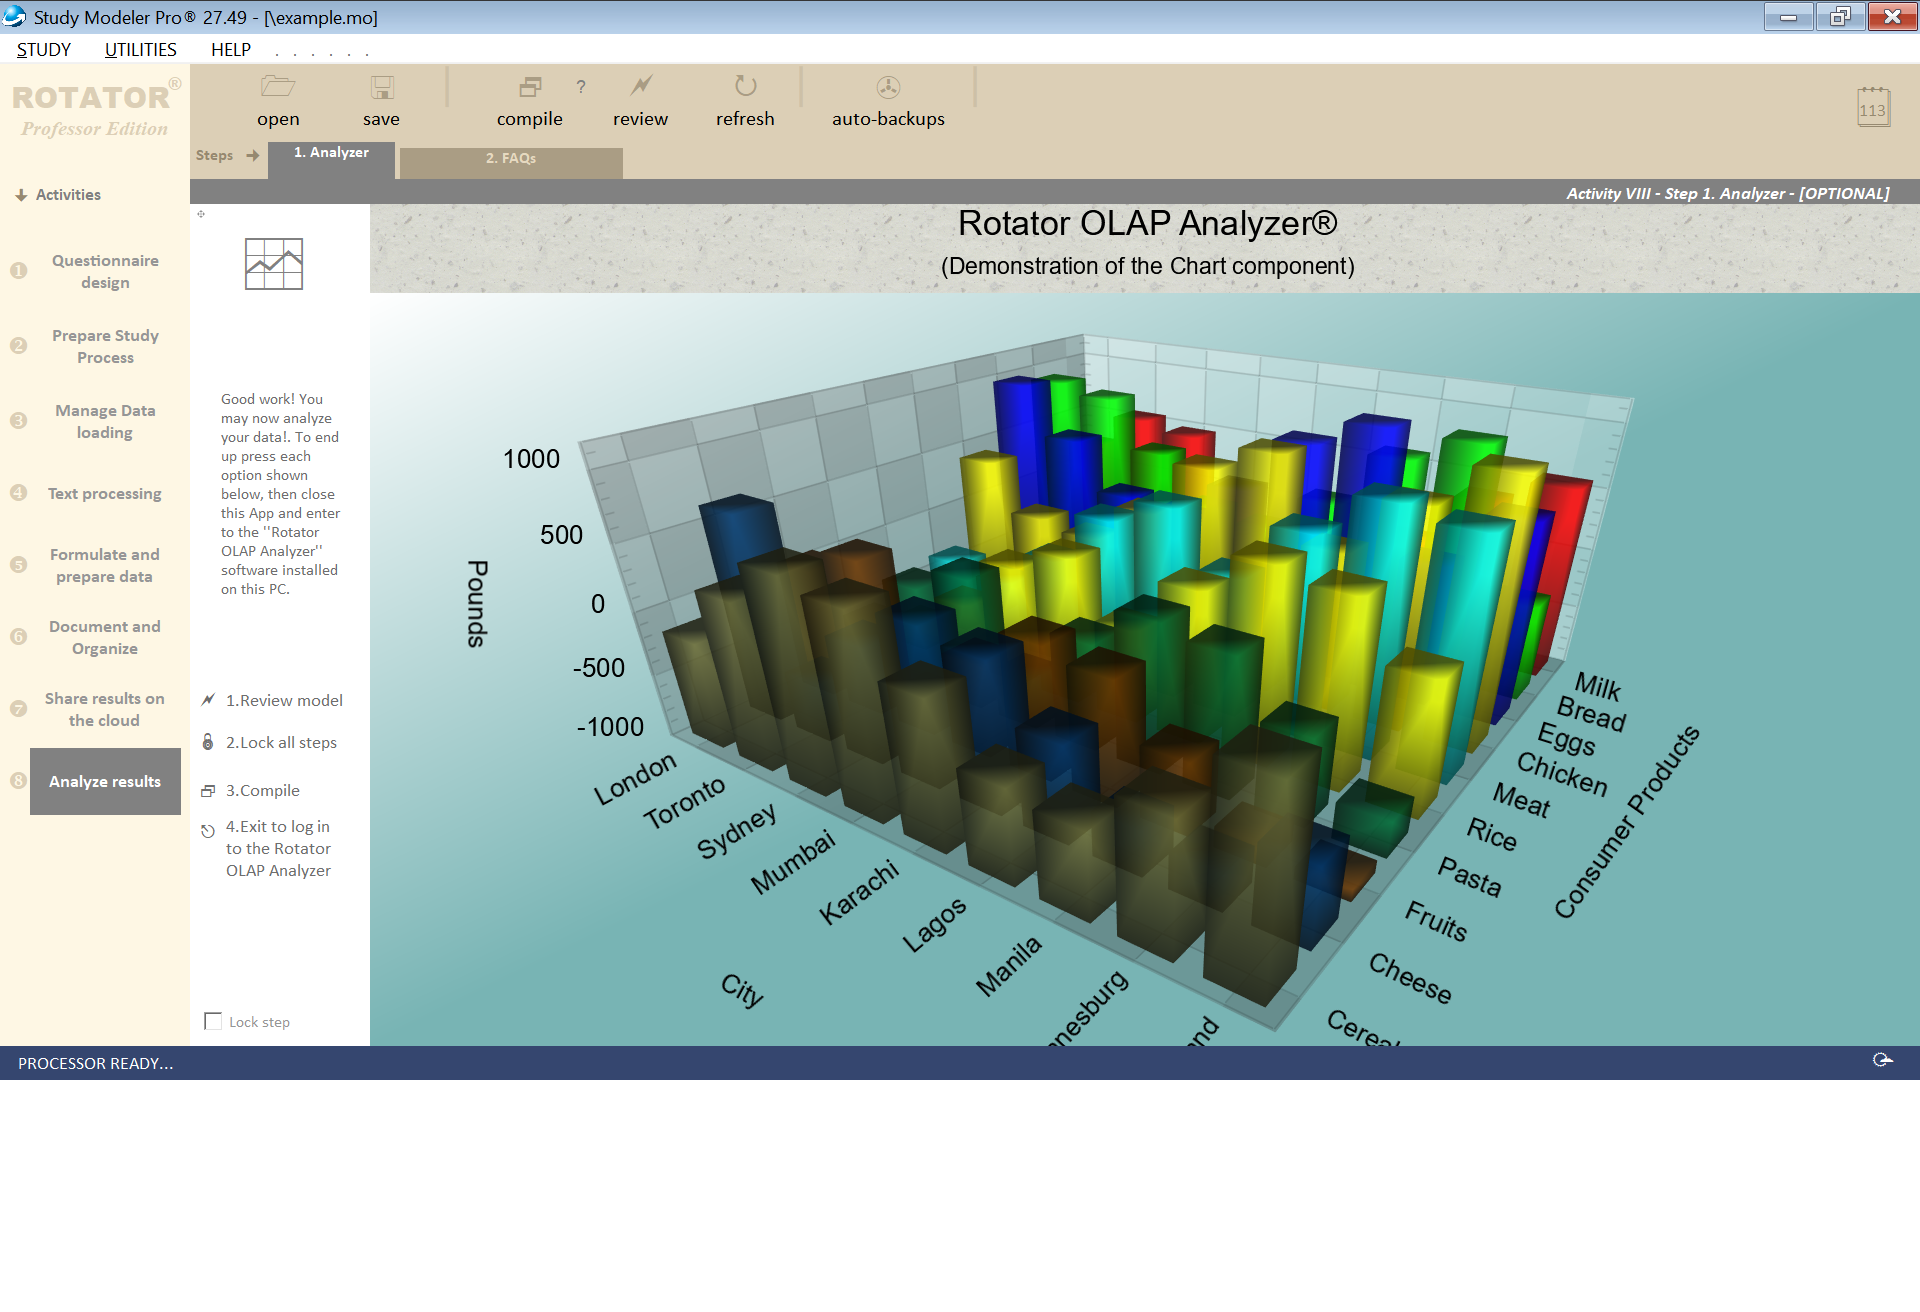Click the Review model pen icon
This screenshot has width=1920, height=1312.
coord(208,700)
